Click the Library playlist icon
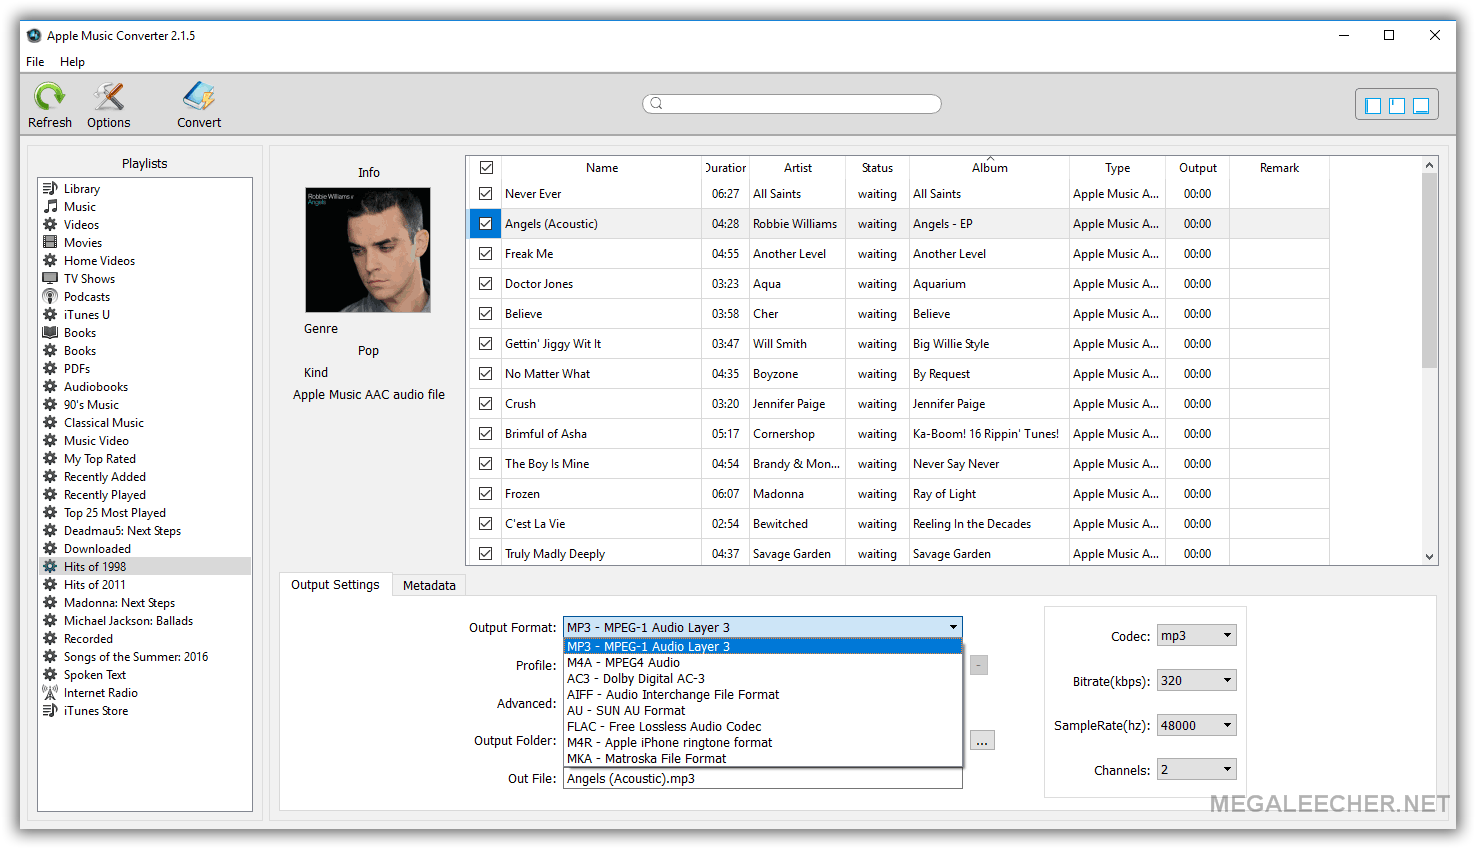 tap(50, 188)
